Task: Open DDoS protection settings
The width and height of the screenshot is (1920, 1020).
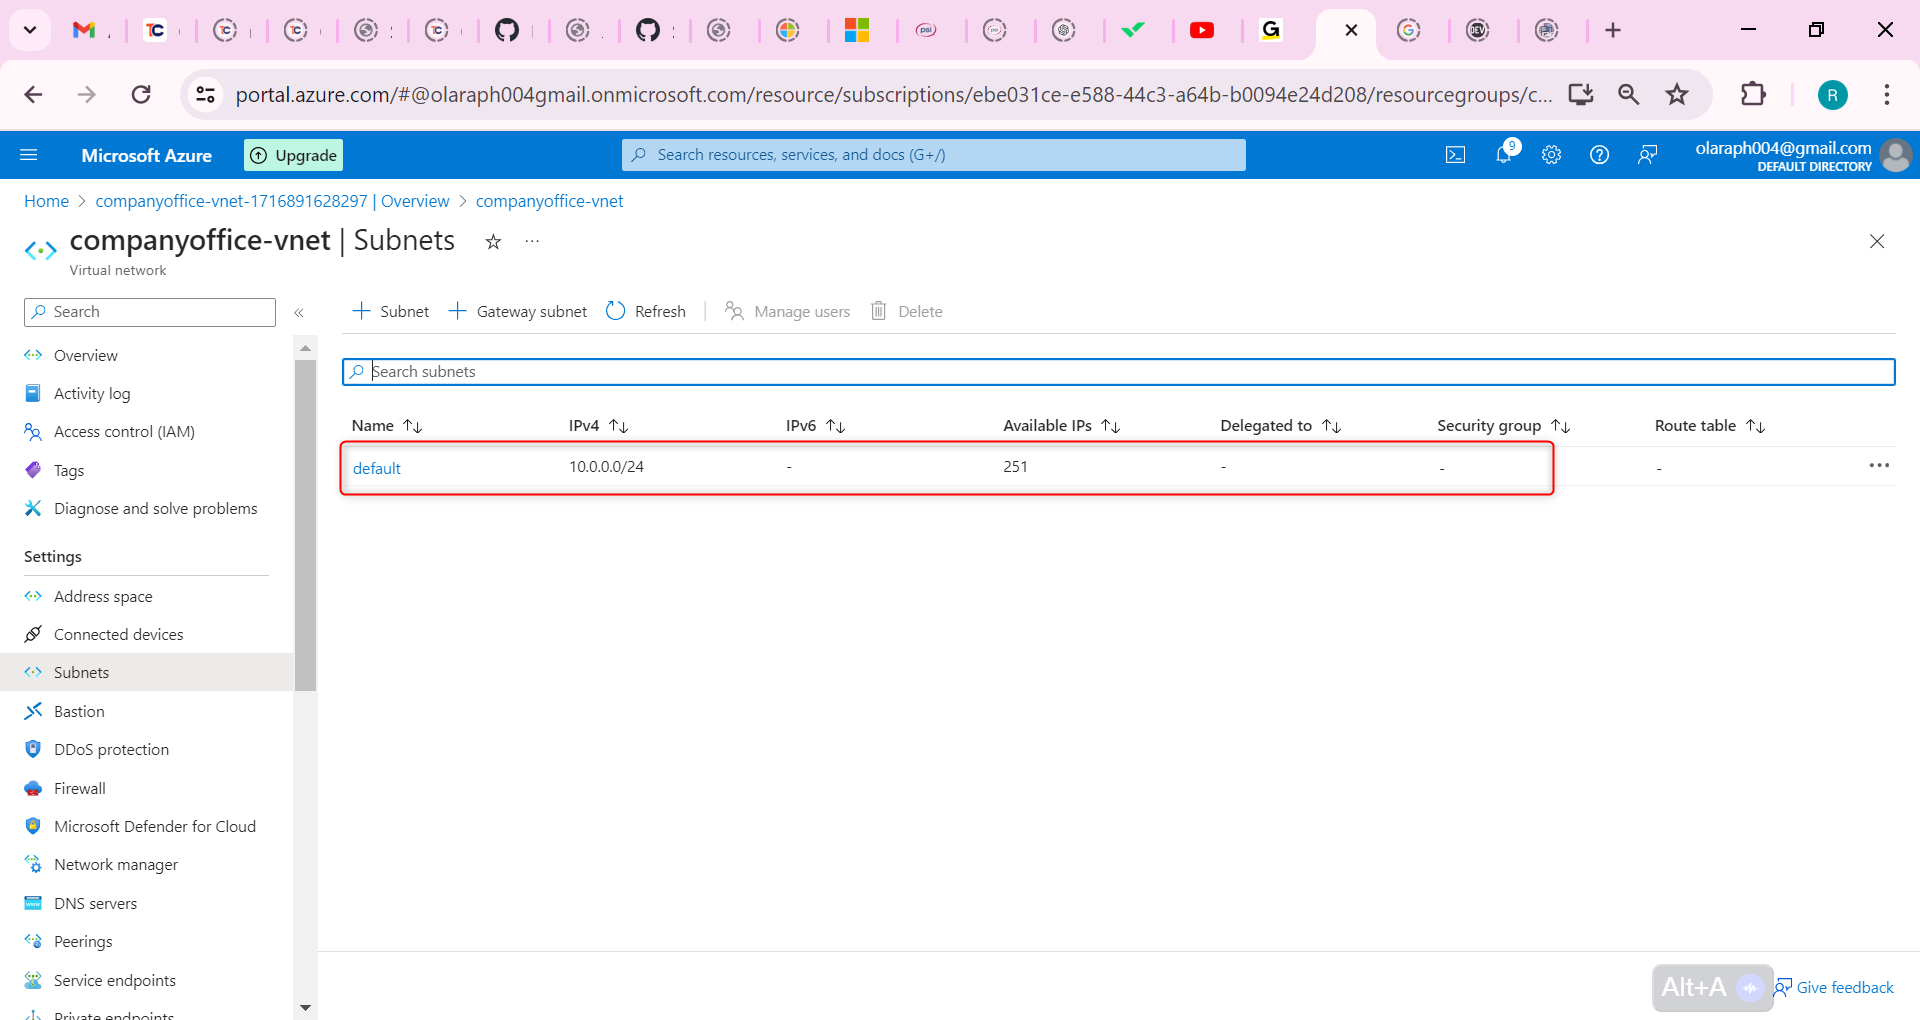Action: (111, 748)
